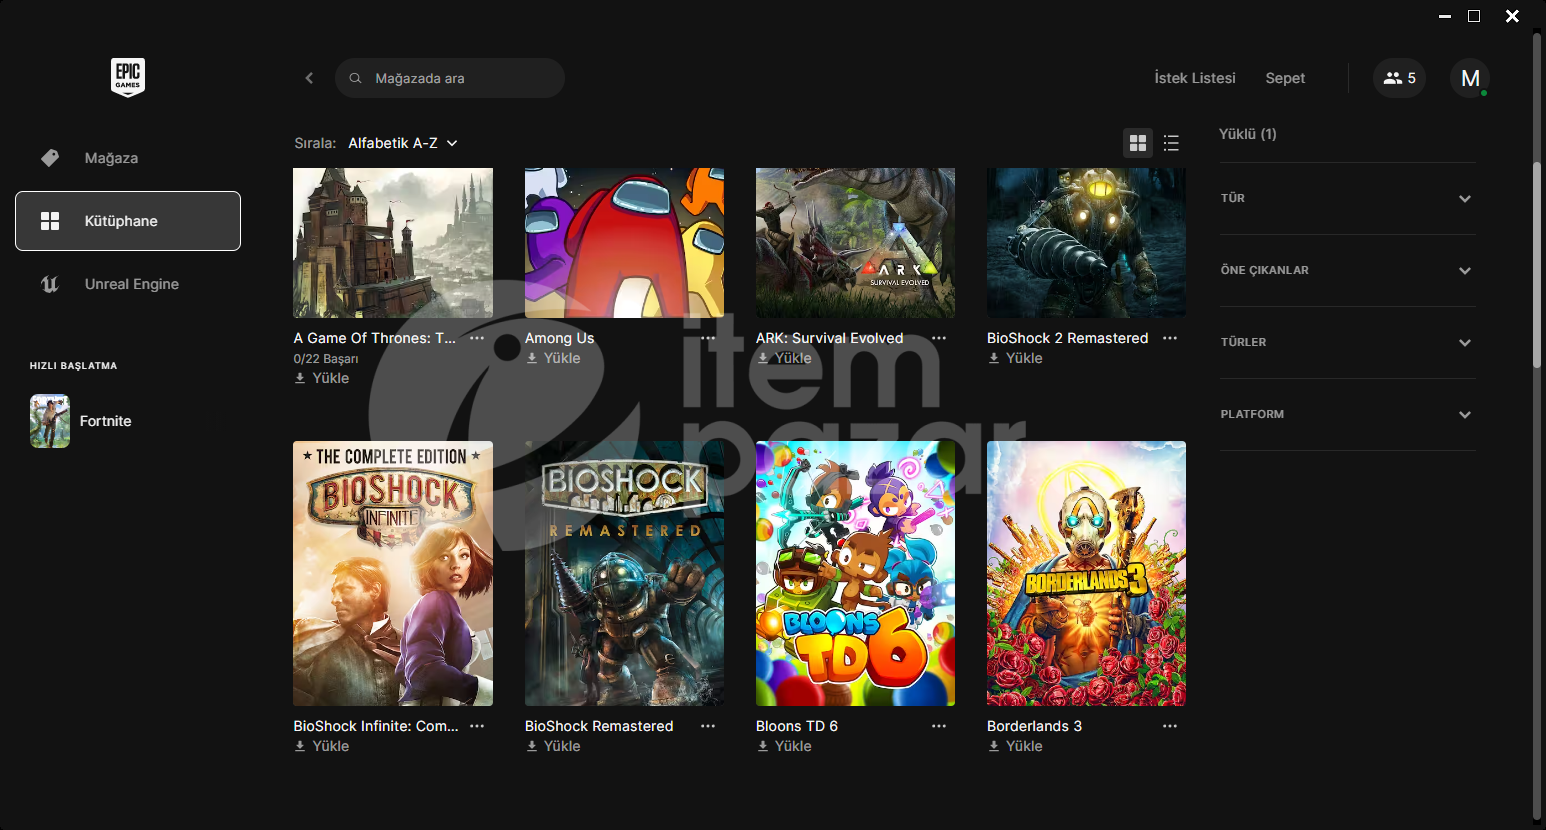Filter by Yüklü (1) installed

point(1247,134)
